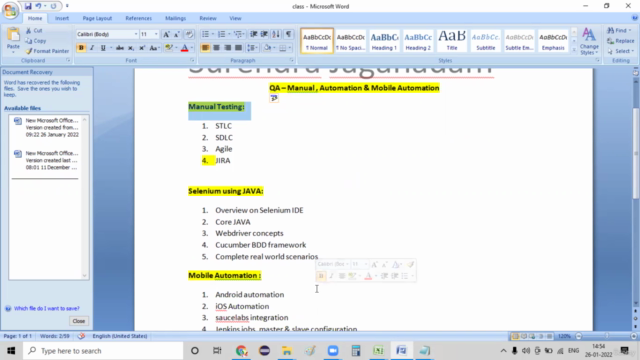Apply strikethrough formatting
This screenshot has height=360, width=640.
(x=120, y=48)
